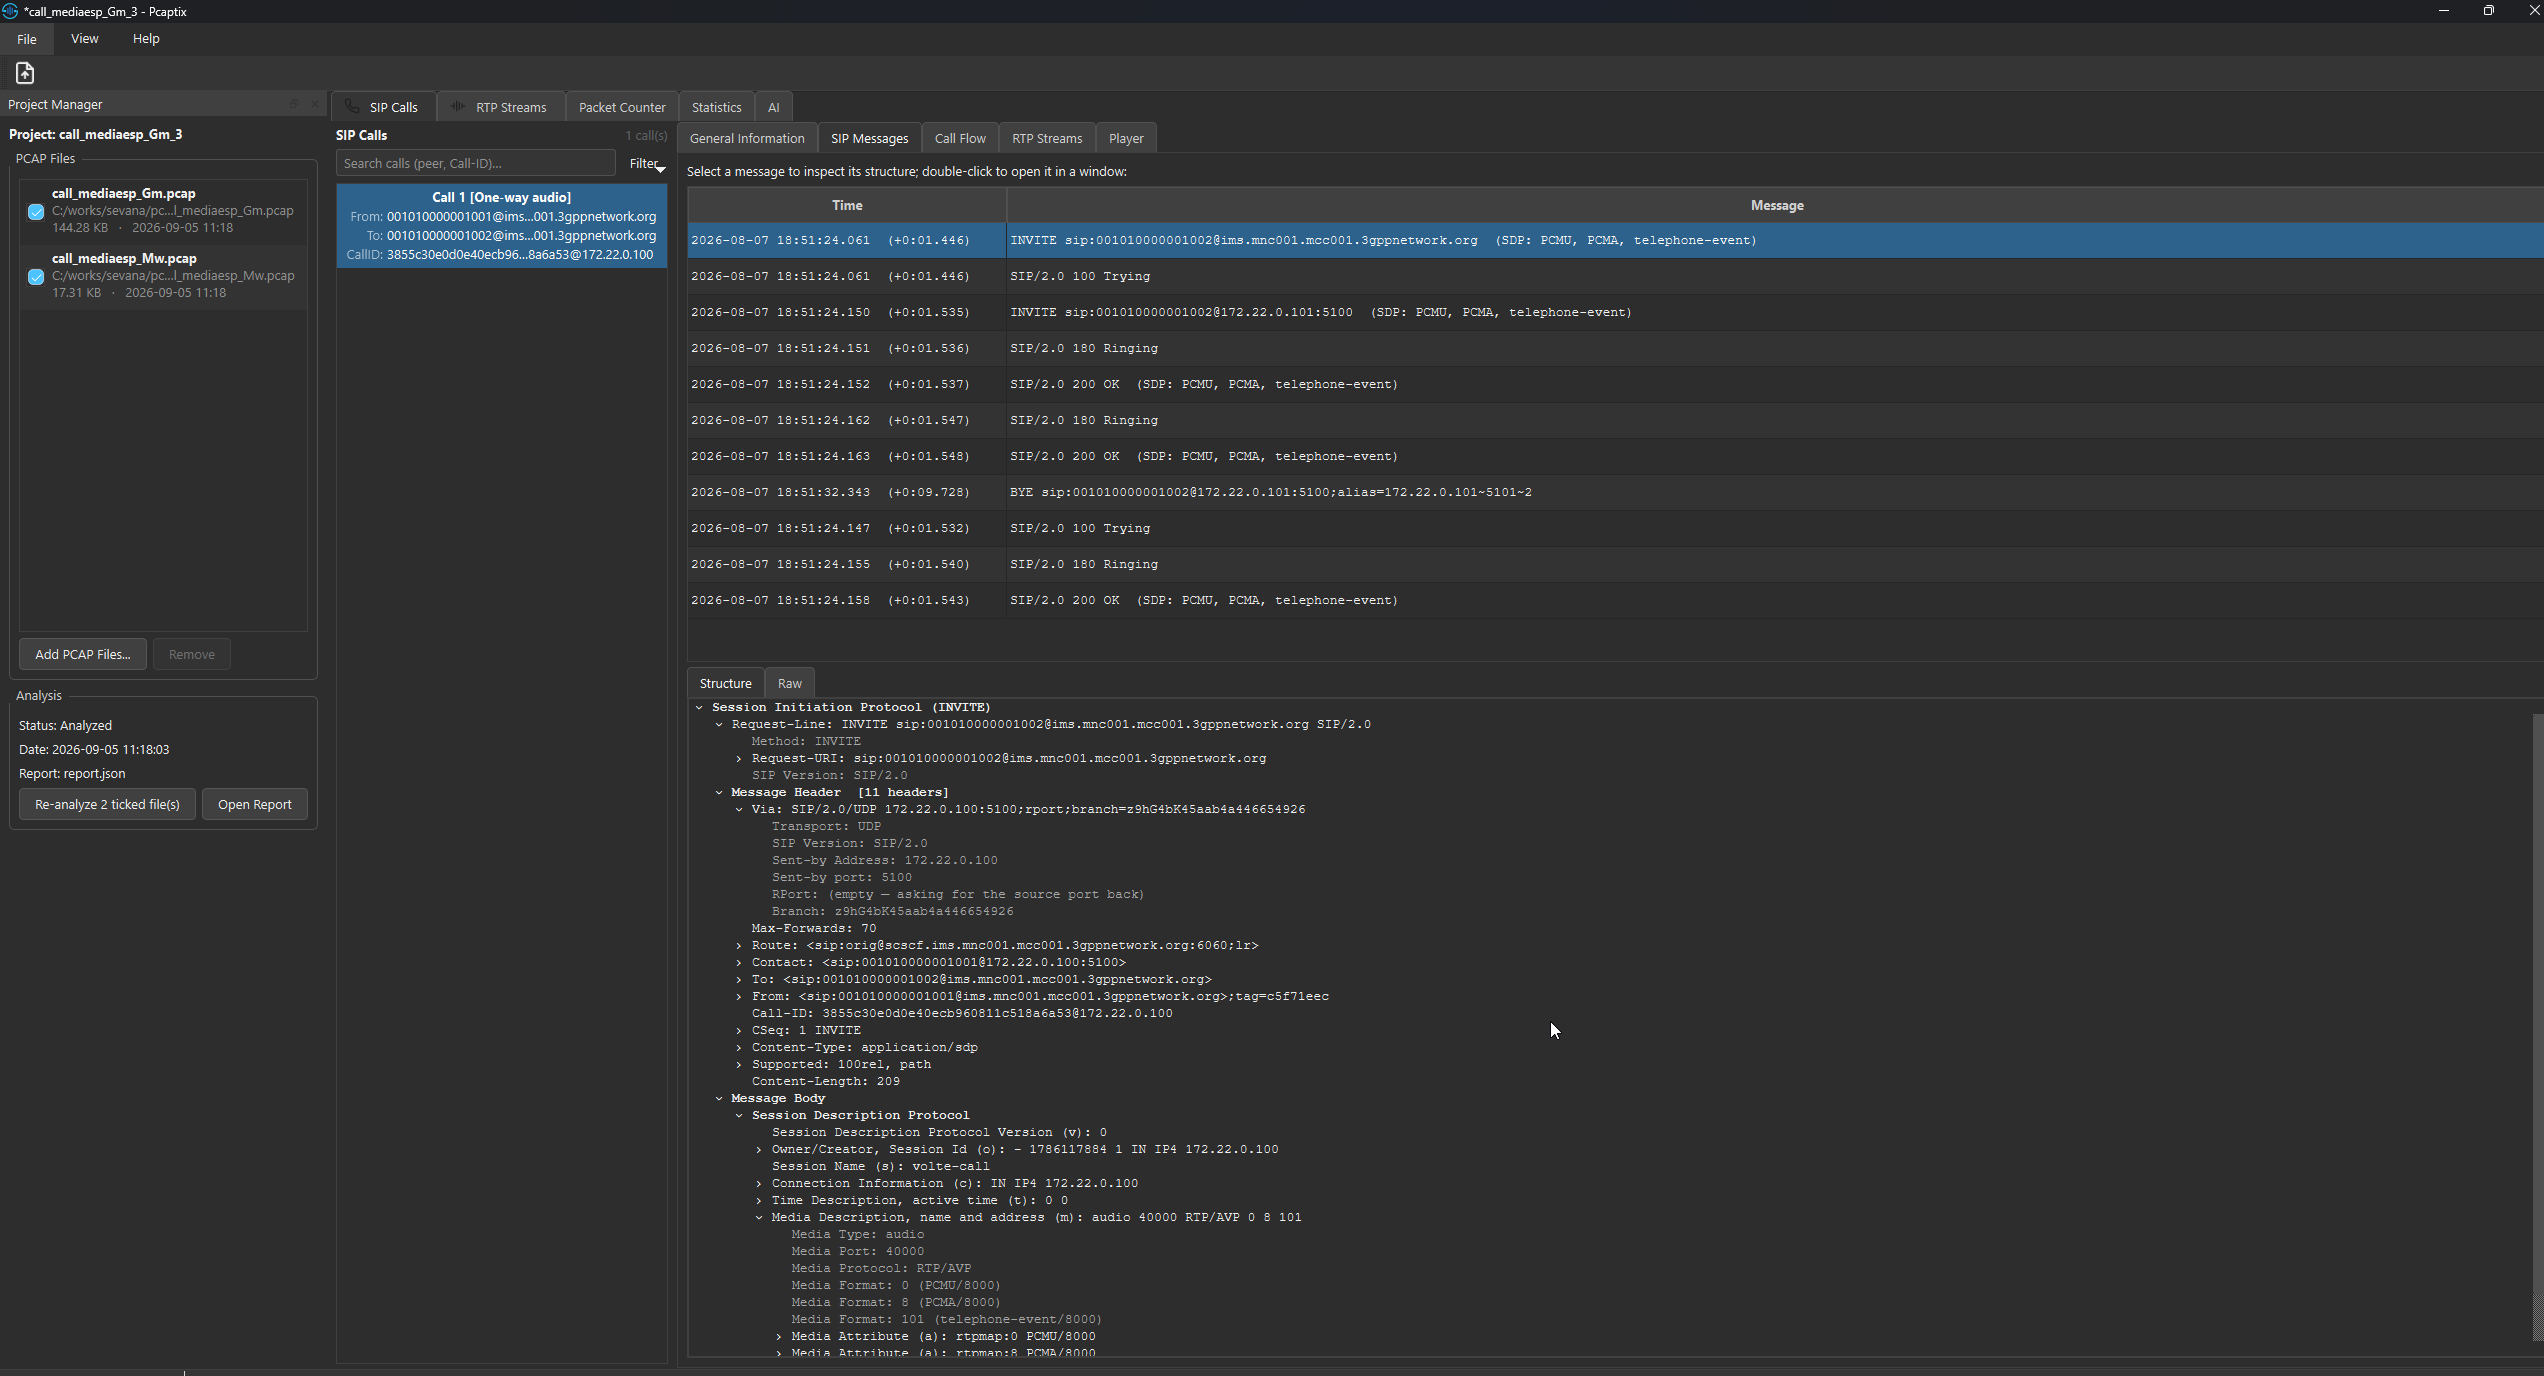The image size is (2544, 1376).
Task: Select SIP/2.0 200 OK row at 18:51:24.158
Action: pyautogui.click(x=1615, y=601)
